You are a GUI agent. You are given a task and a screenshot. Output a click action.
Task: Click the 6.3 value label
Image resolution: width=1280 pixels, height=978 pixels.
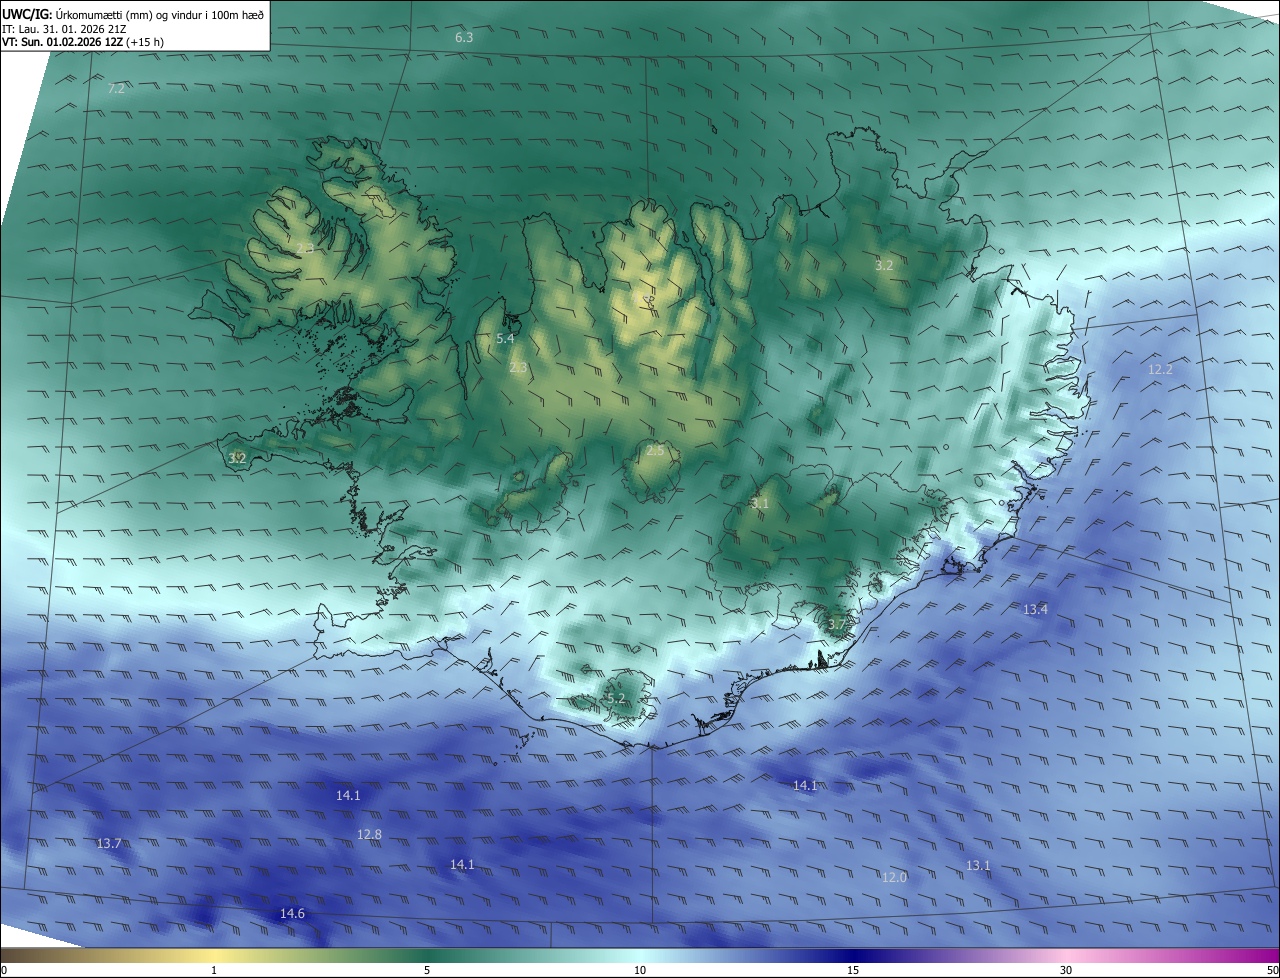click(464, 37)
